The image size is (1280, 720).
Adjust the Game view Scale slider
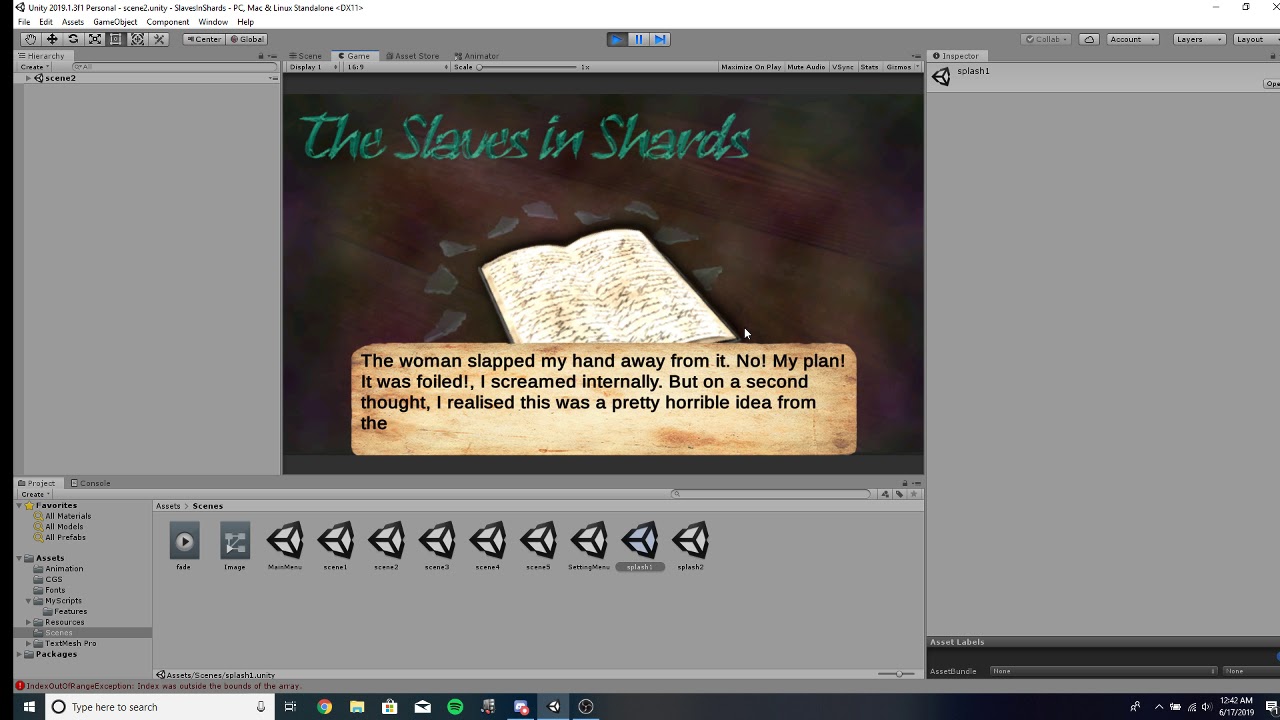click(x=527, y=67)
